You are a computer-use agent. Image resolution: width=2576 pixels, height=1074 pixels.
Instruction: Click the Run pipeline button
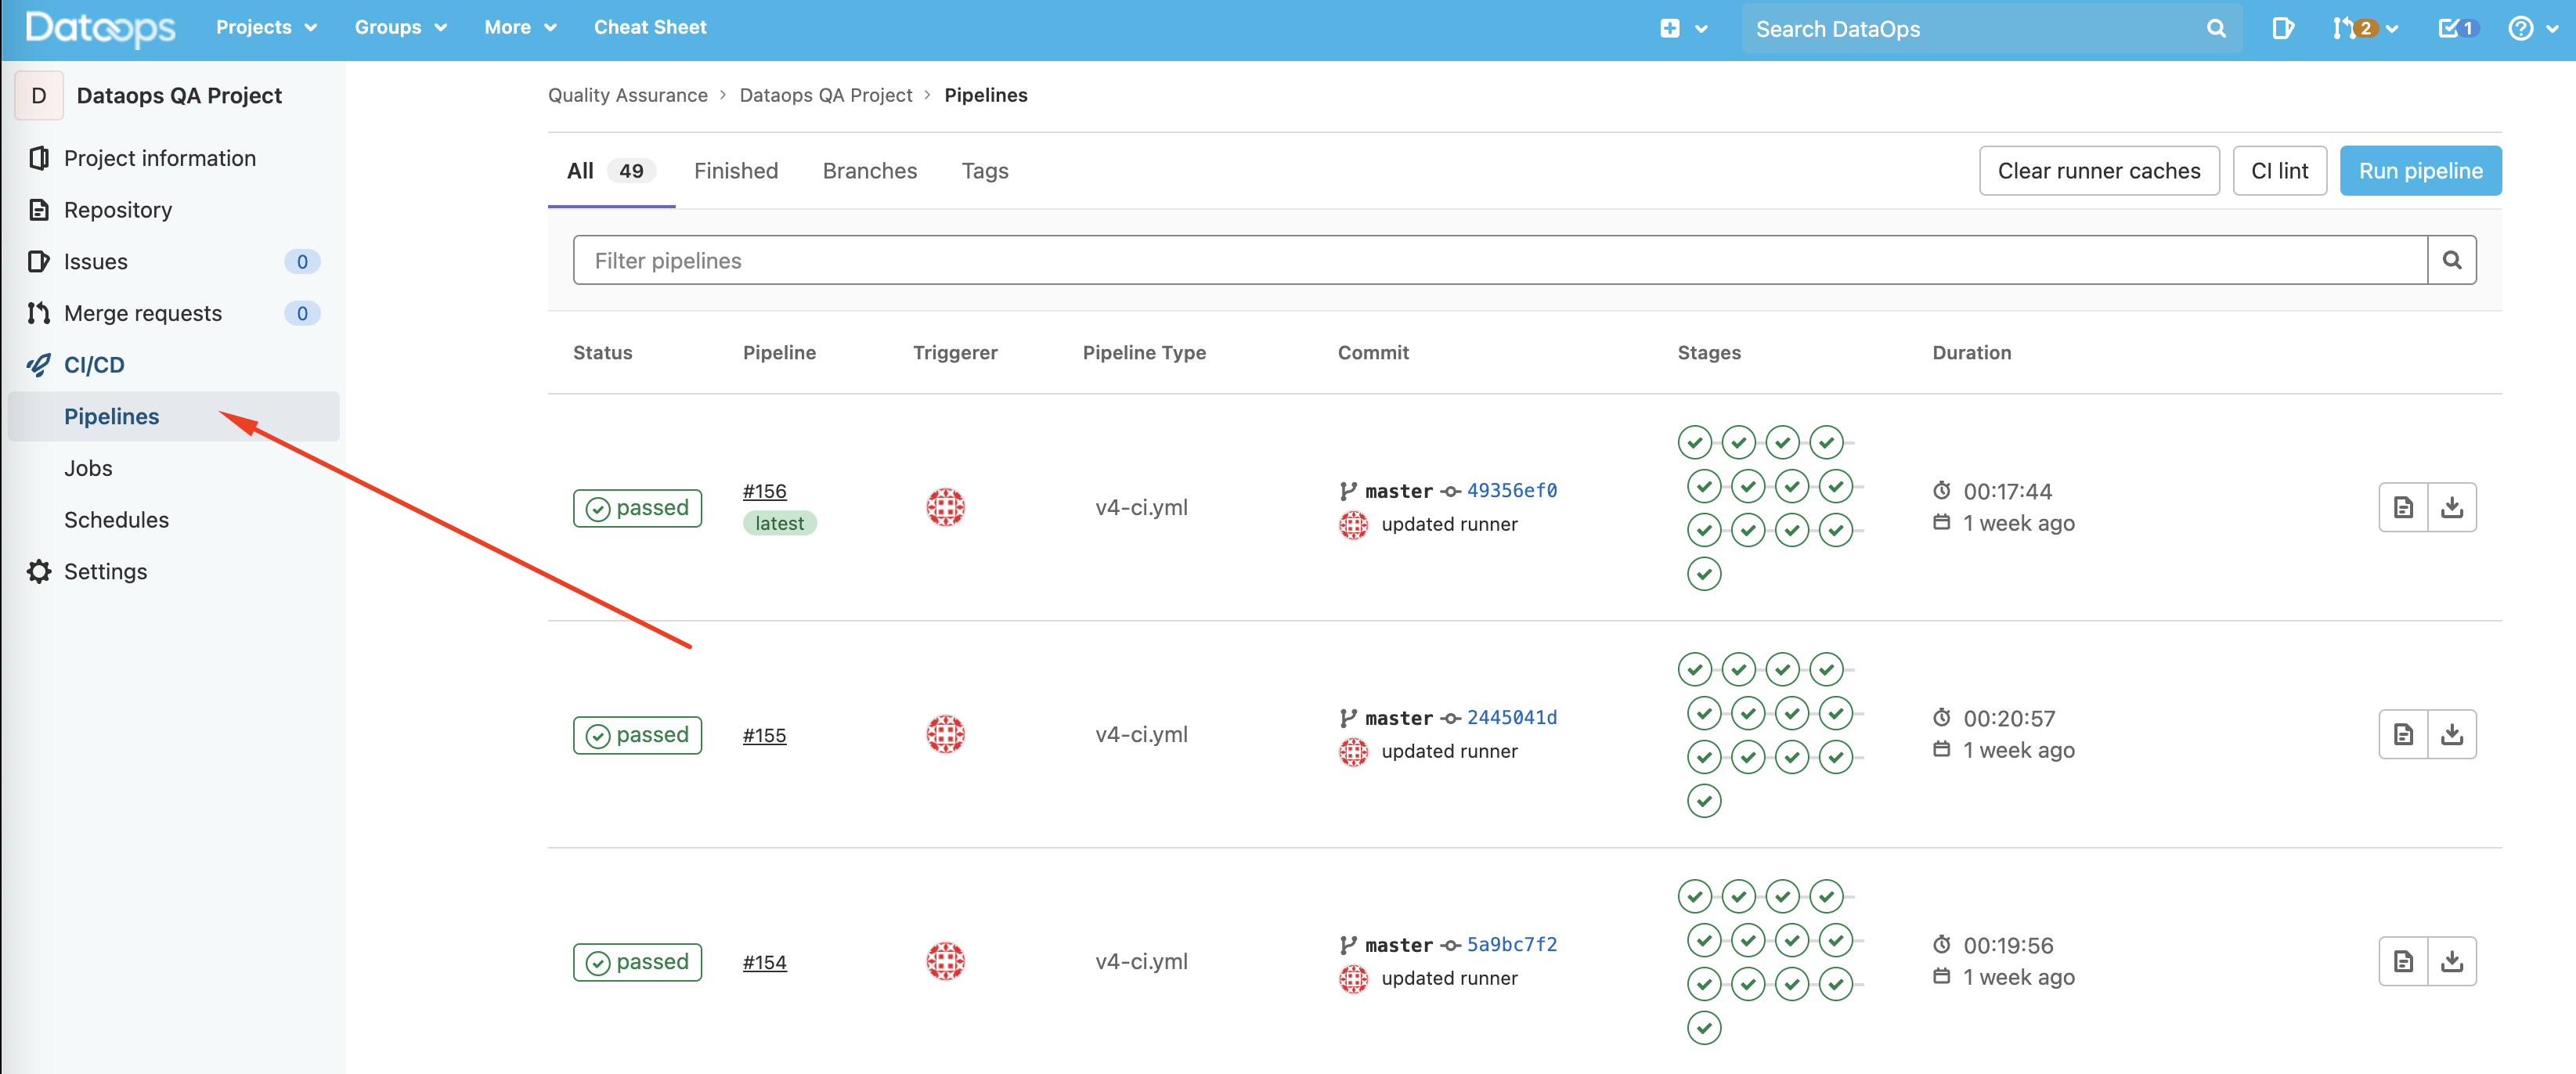click(x=2420, y=170)
